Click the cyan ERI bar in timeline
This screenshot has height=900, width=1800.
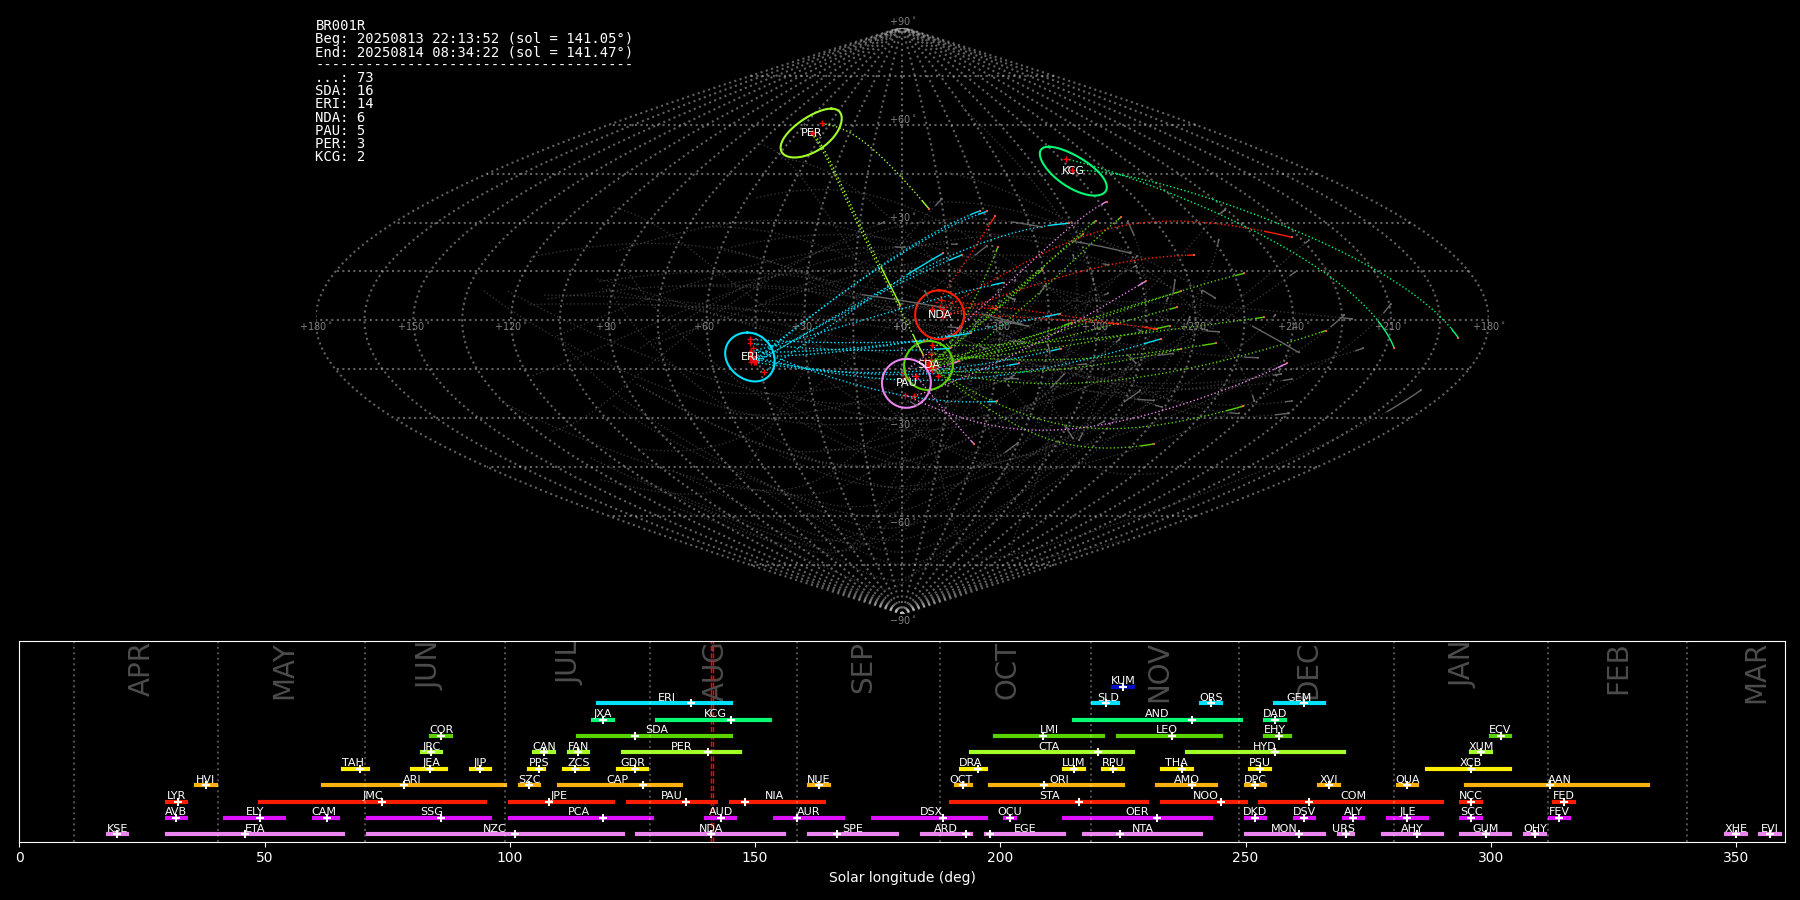pyautogui.click(x=664, y=703)
